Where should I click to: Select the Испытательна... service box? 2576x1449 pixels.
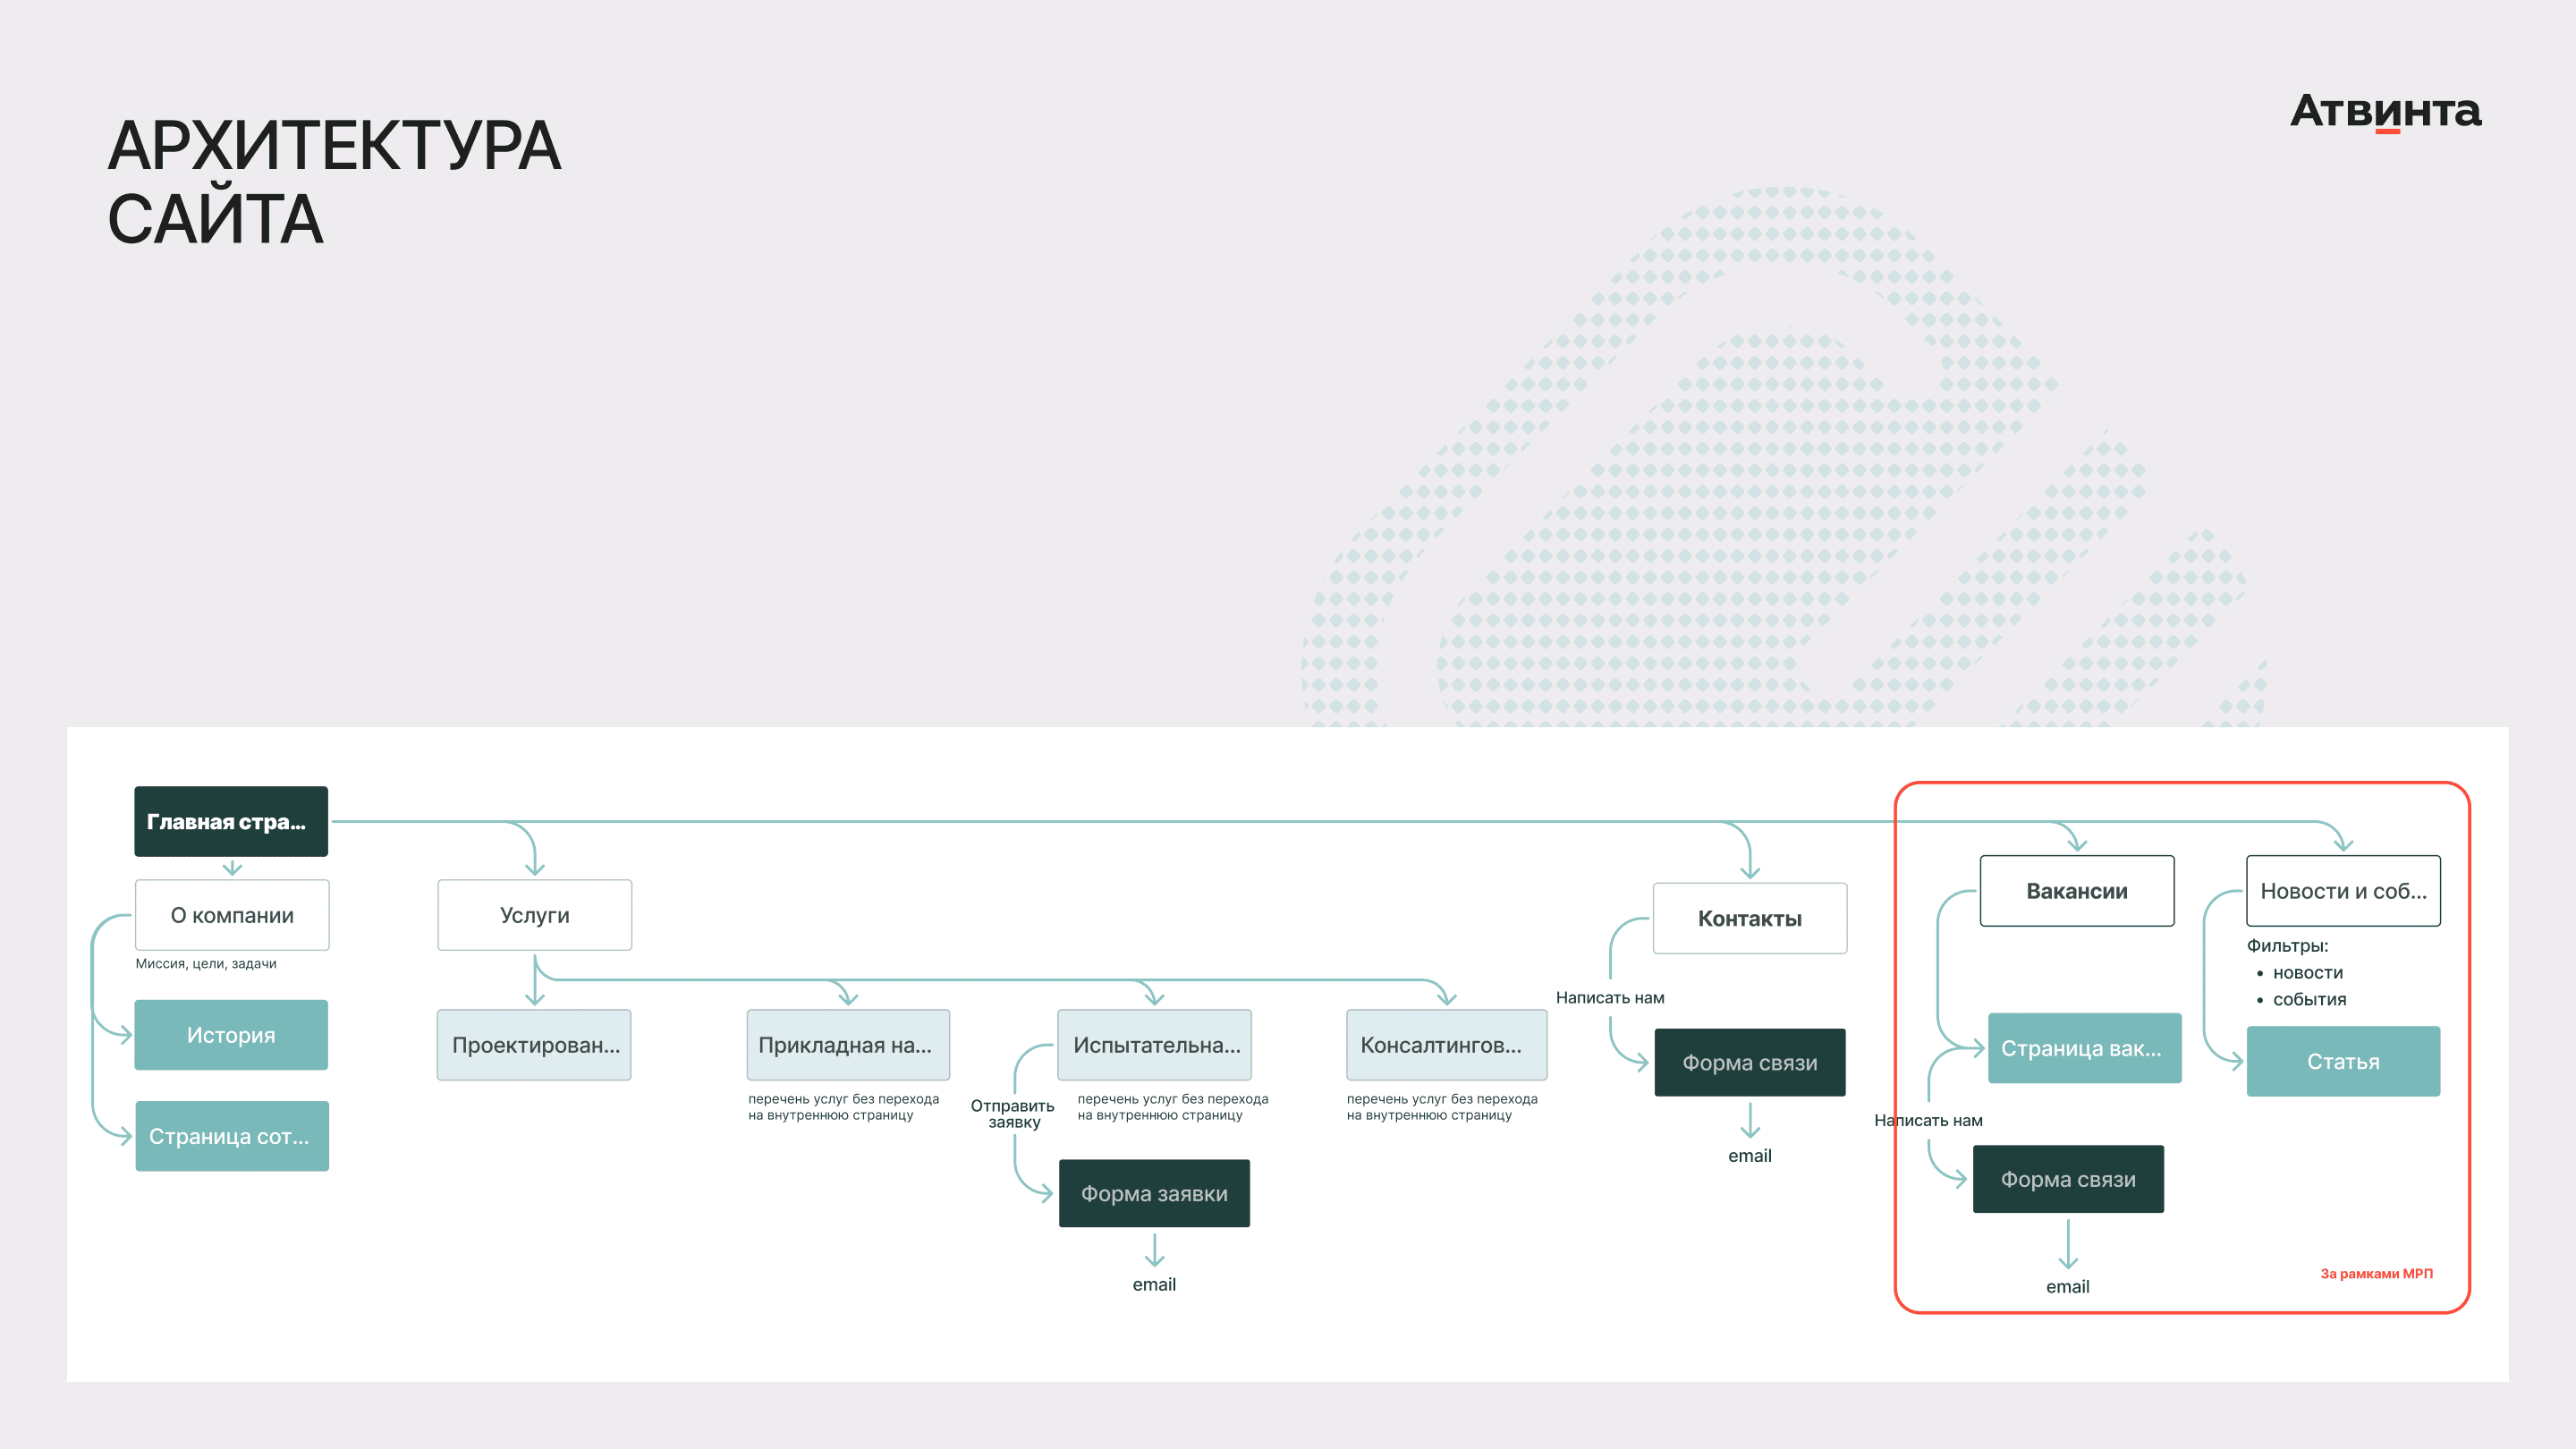tap(1155, 1045)
